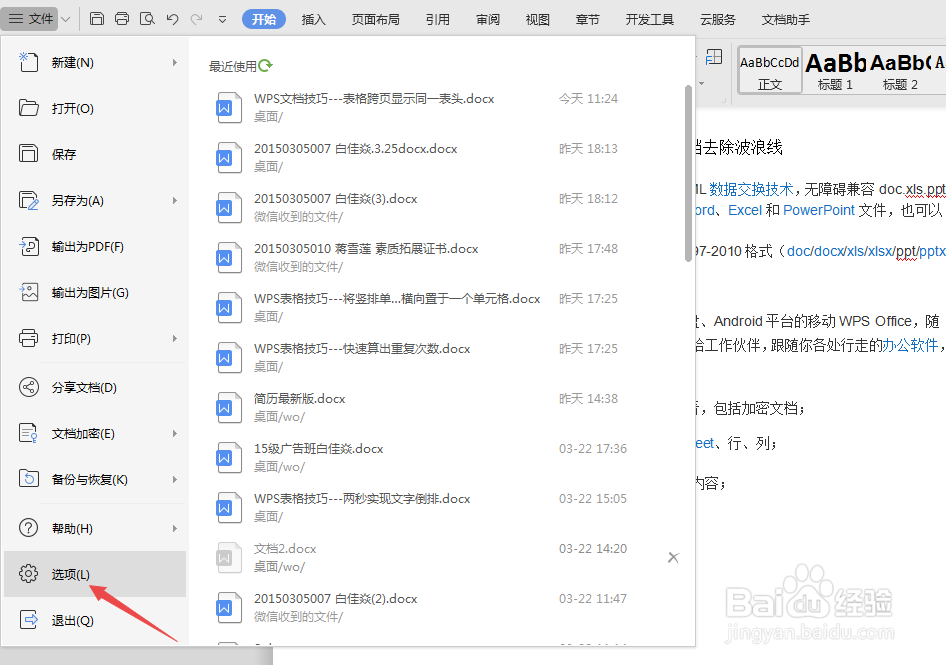Remove 文档2.docx from recent files with the X
Screen dimensions: 946x665
click(x=673, y=557)
